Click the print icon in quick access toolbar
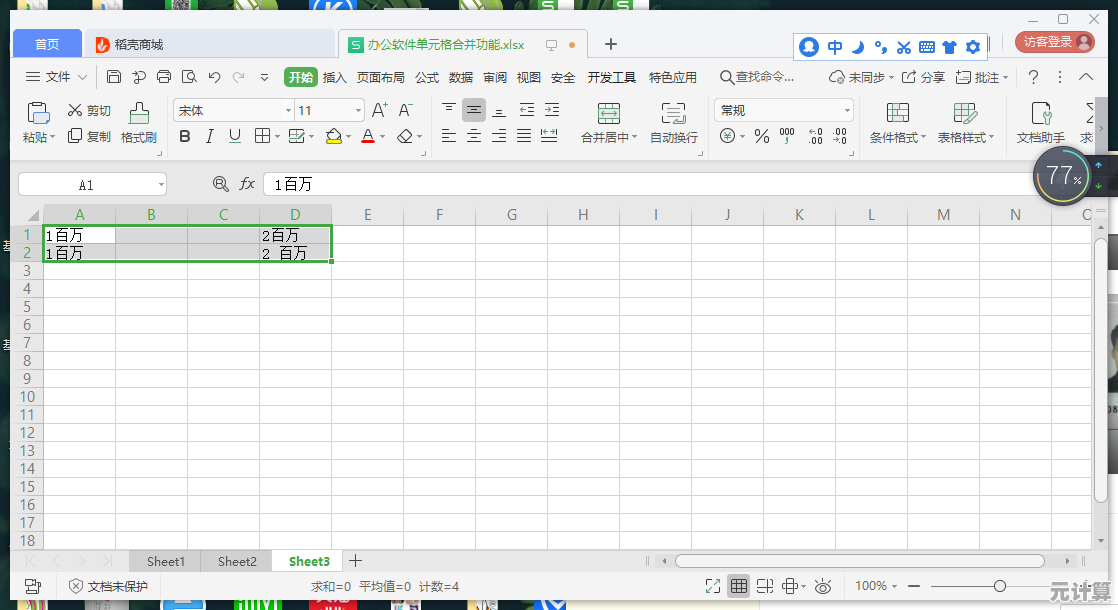 [164, 77]
